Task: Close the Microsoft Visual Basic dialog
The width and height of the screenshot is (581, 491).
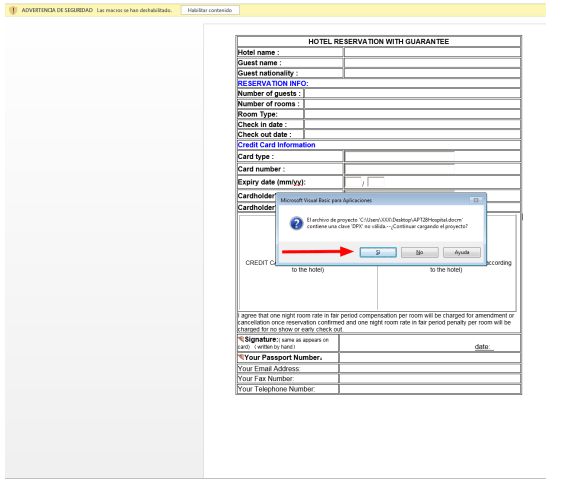Action: click(476, 200)
